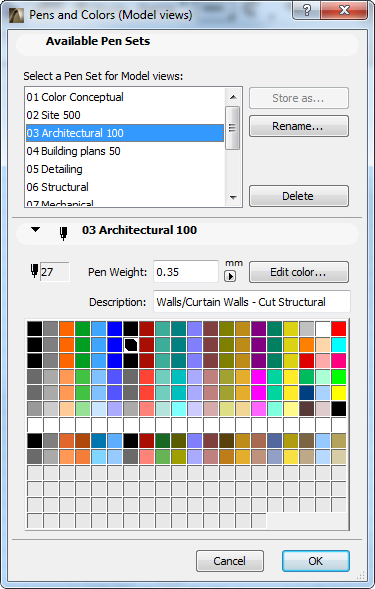The height and width of the screenshot is (589, 375).
Task: Click the pen set list scroll-down arrow
Action: pos(233,197)
